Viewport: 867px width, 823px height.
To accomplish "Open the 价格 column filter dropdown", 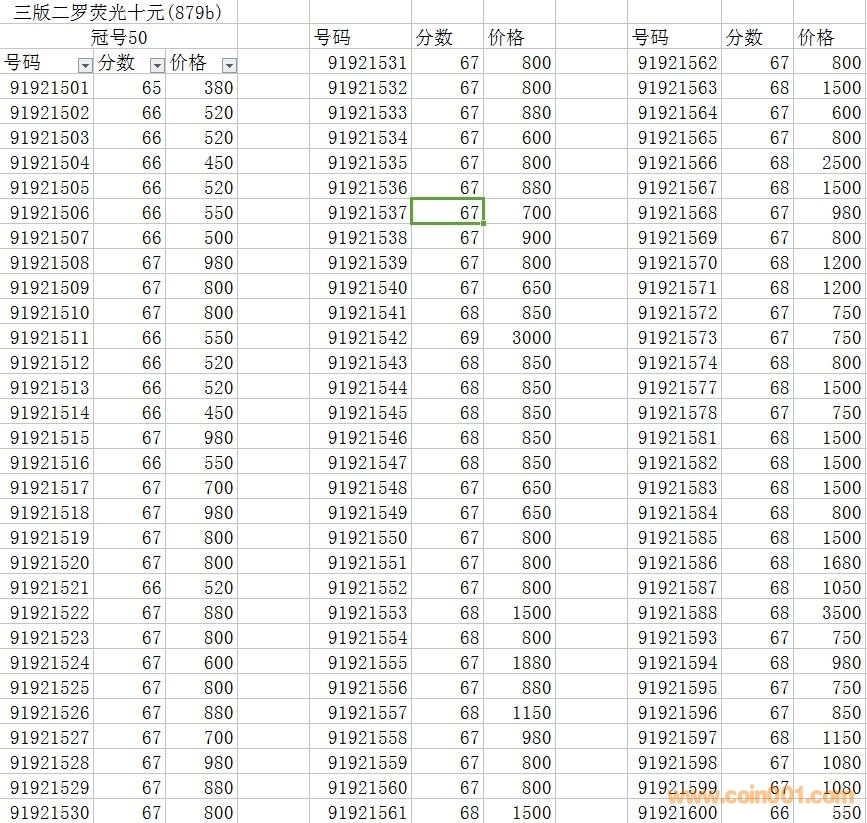I will tap(229, 65).
